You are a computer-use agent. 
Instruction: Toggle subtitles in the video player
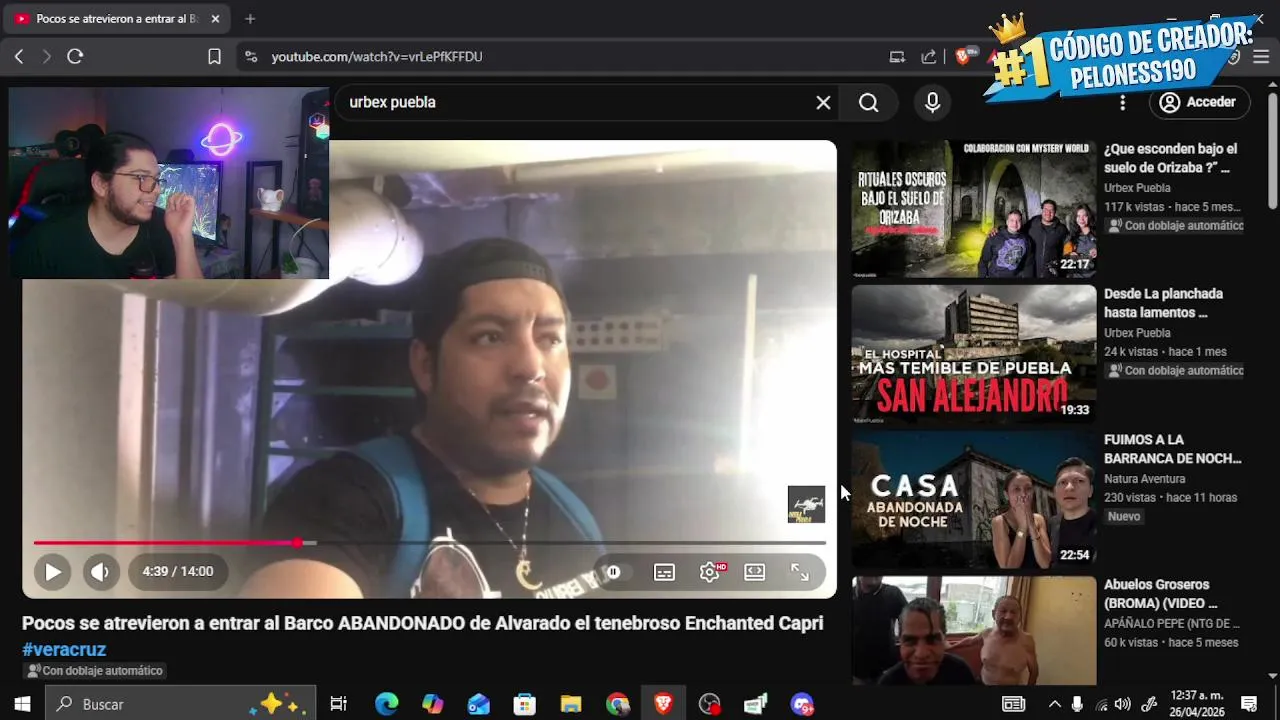pyautogui.click(x=664, y=572)
